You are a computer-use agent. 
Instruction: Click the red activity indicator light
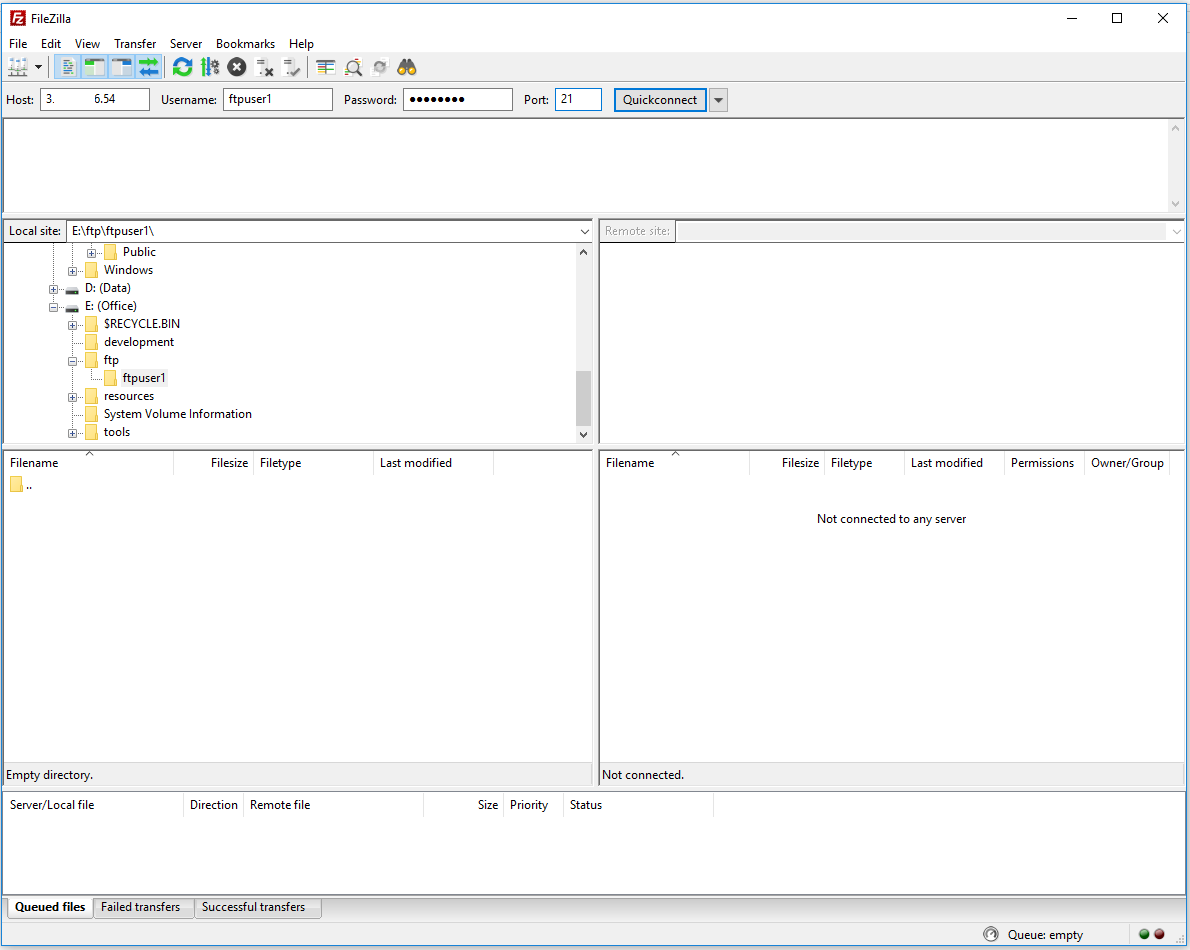pos(1159,935)
